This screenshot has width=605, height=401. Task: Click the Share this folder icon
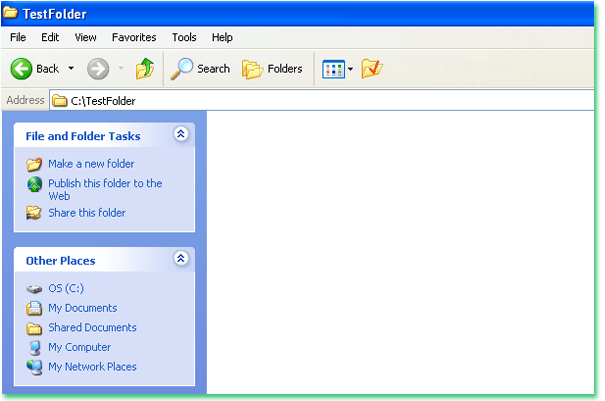[34, 213]
